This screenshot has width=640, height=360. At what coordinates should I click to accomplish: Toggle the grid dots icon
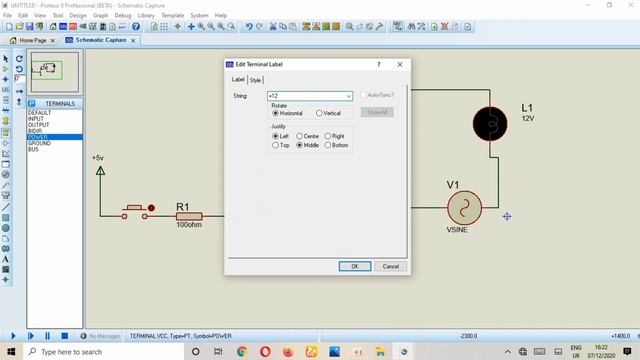[164, 27]
